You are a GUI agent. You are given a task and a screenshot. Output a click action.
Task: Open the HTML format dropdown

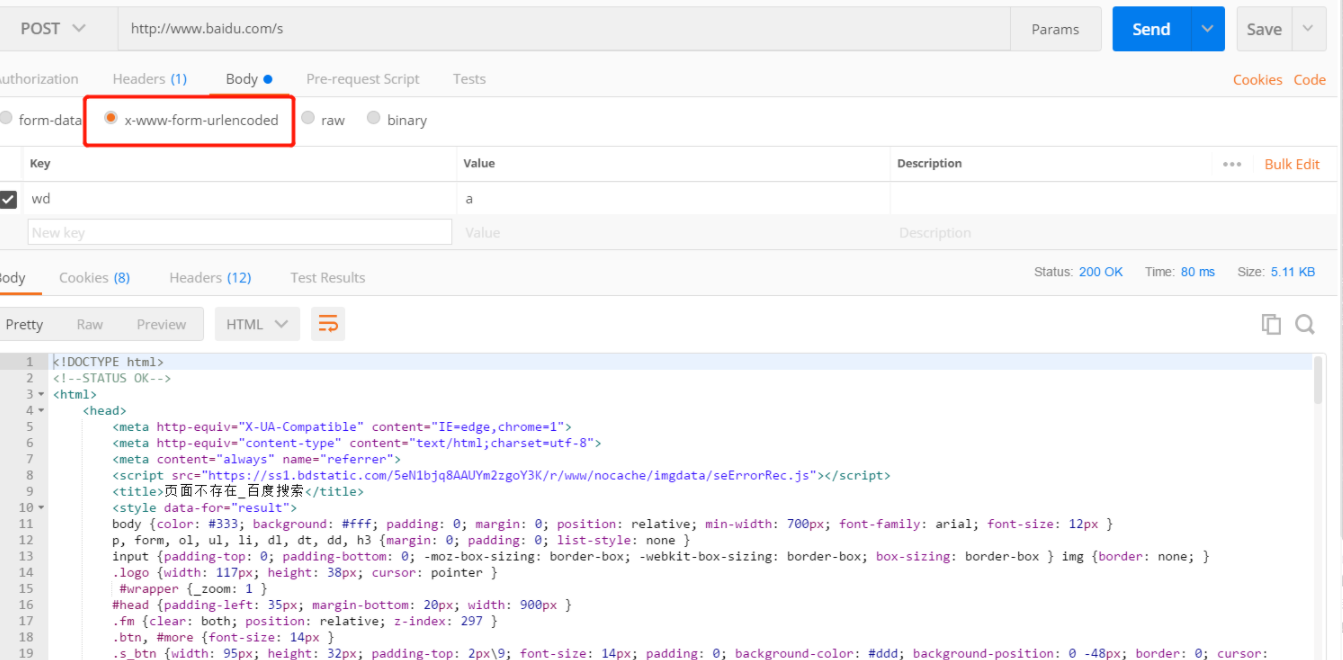257,324
